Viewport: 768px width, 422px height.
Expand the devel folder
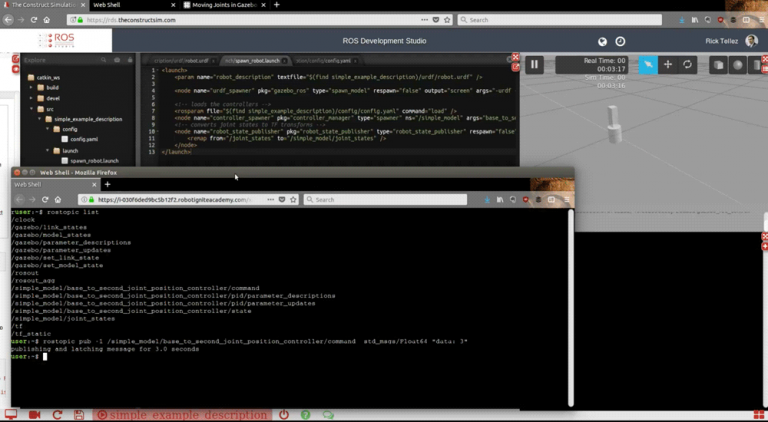coord(31,98)
